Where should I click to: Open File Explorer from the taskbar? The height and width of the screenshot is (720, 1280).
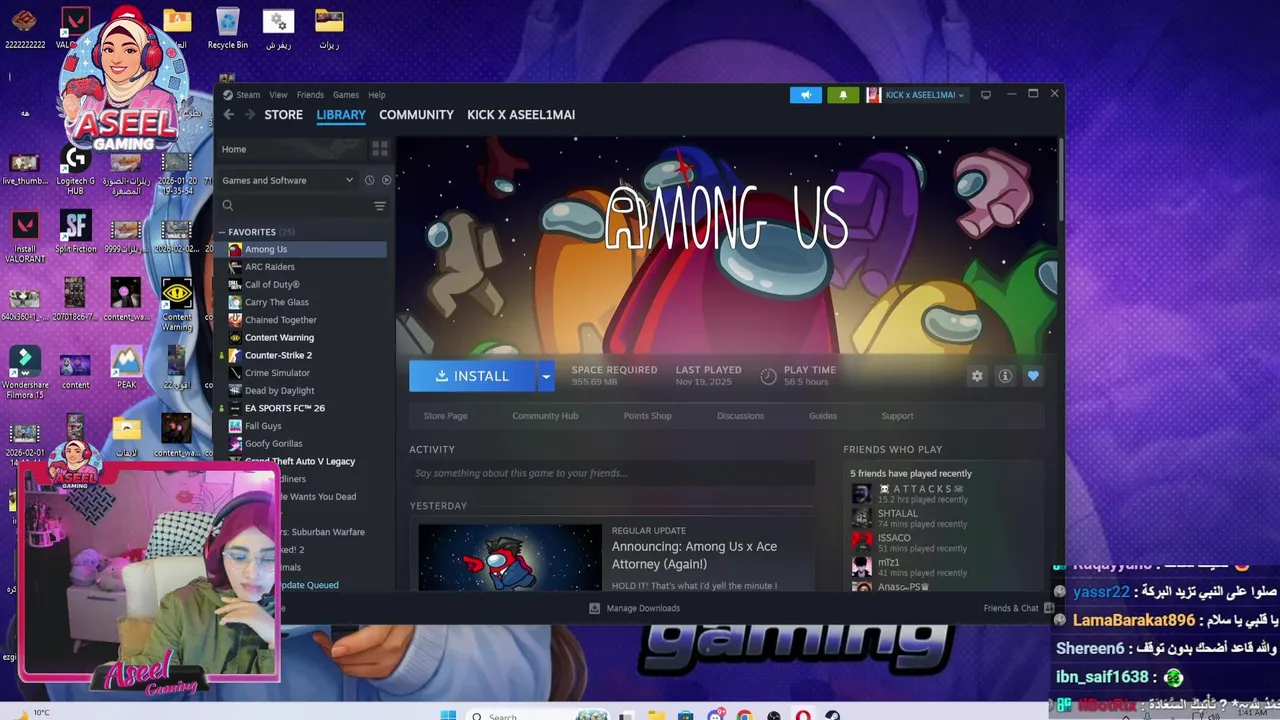pyautogui.click(x=656, y=715)
